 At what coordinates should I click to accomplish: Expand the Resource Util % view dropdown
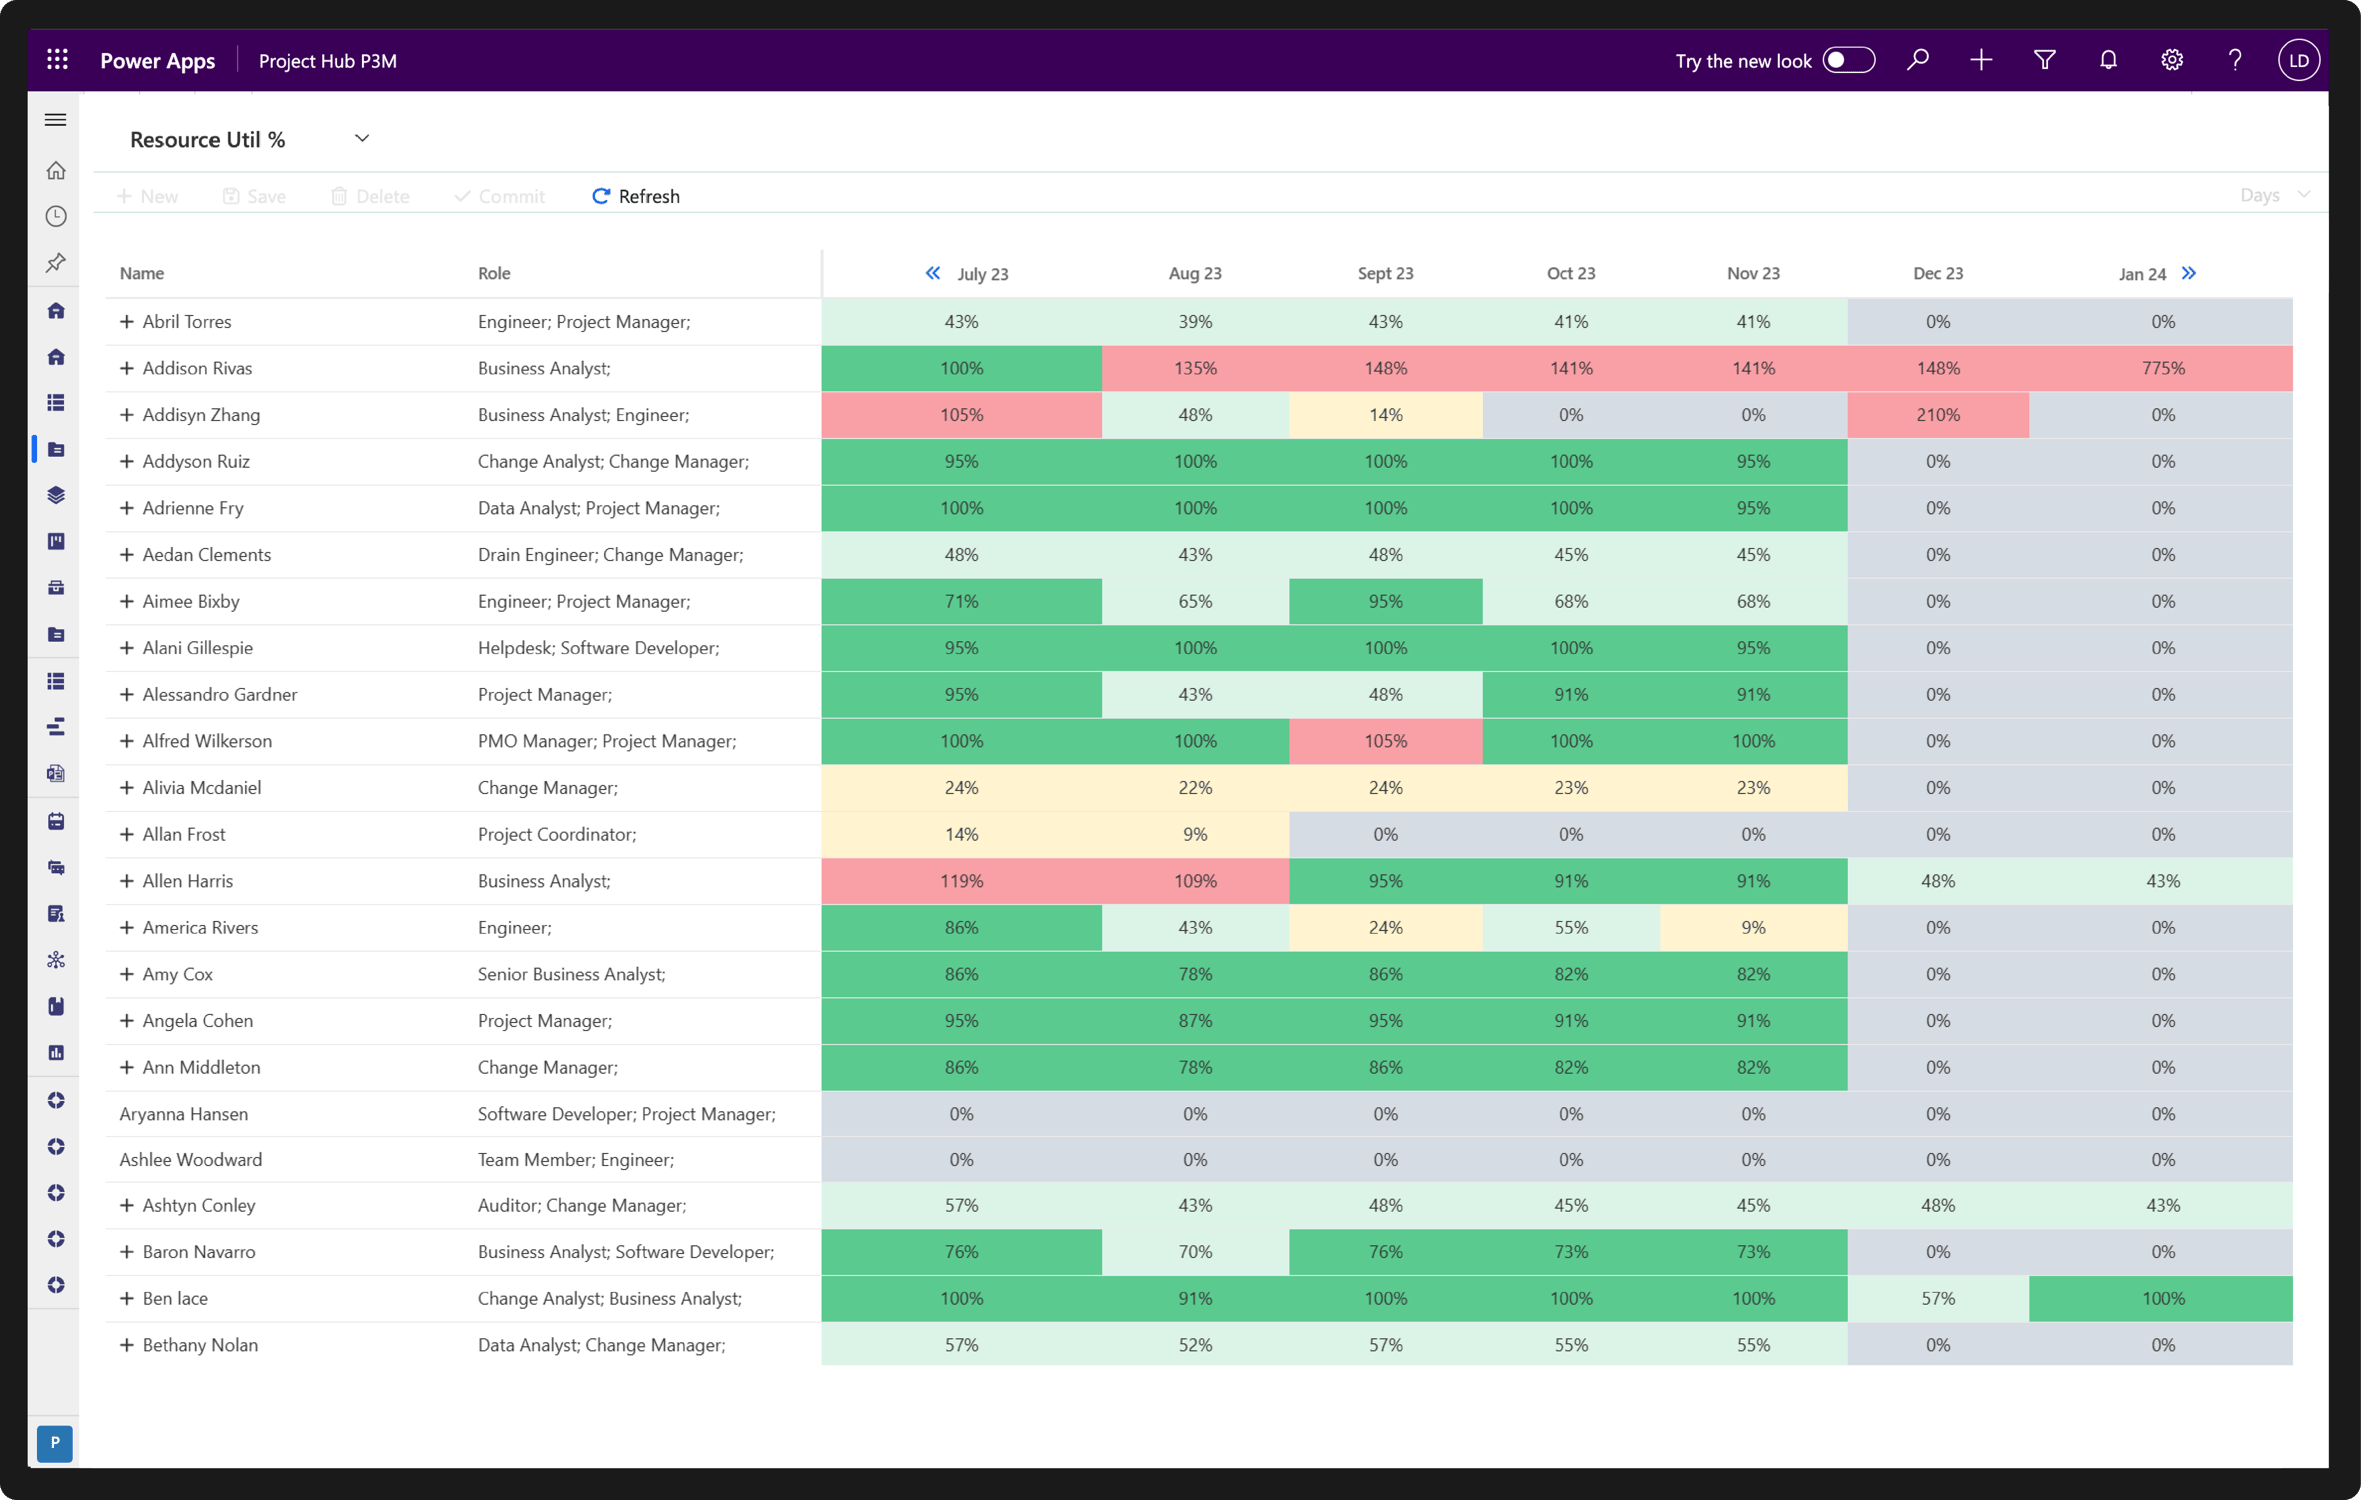click(x=362, y=139)
